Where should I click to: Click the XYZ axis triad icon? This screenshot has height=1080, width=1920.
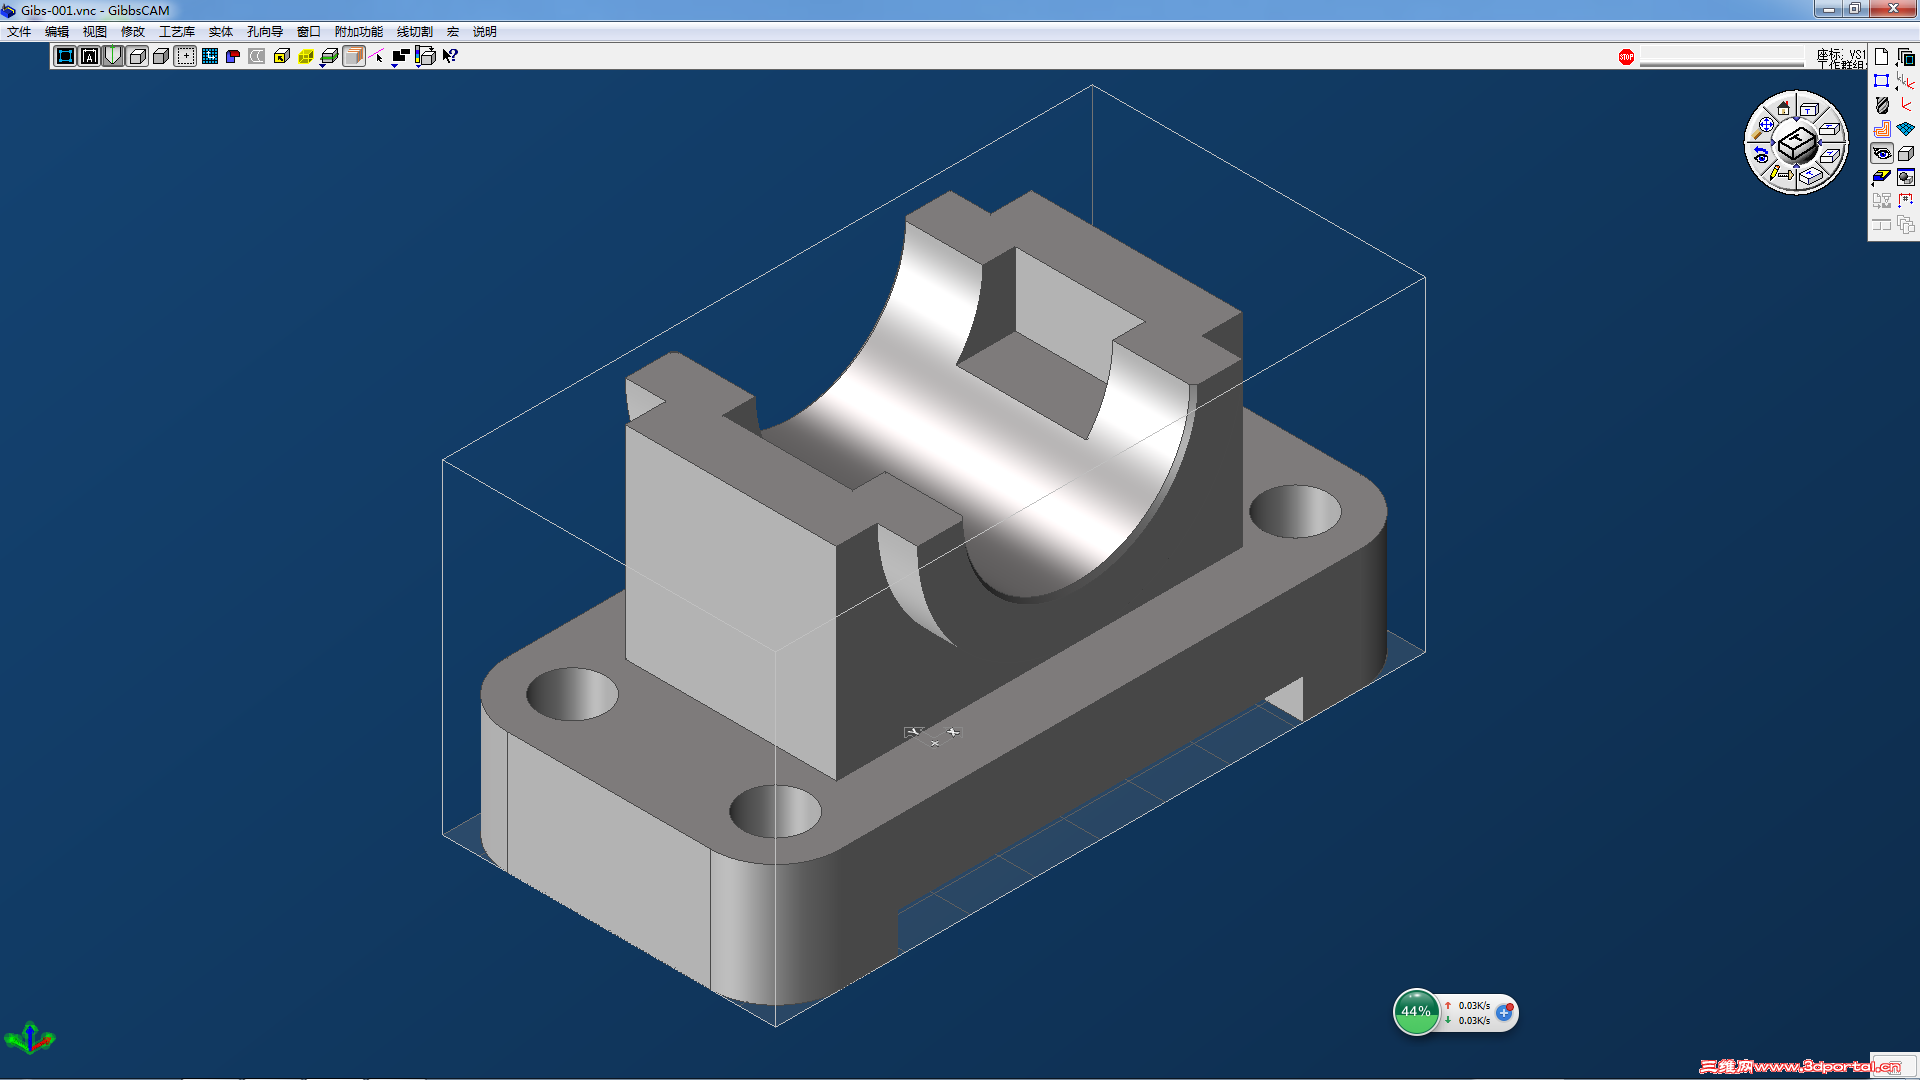(30, 1038)
